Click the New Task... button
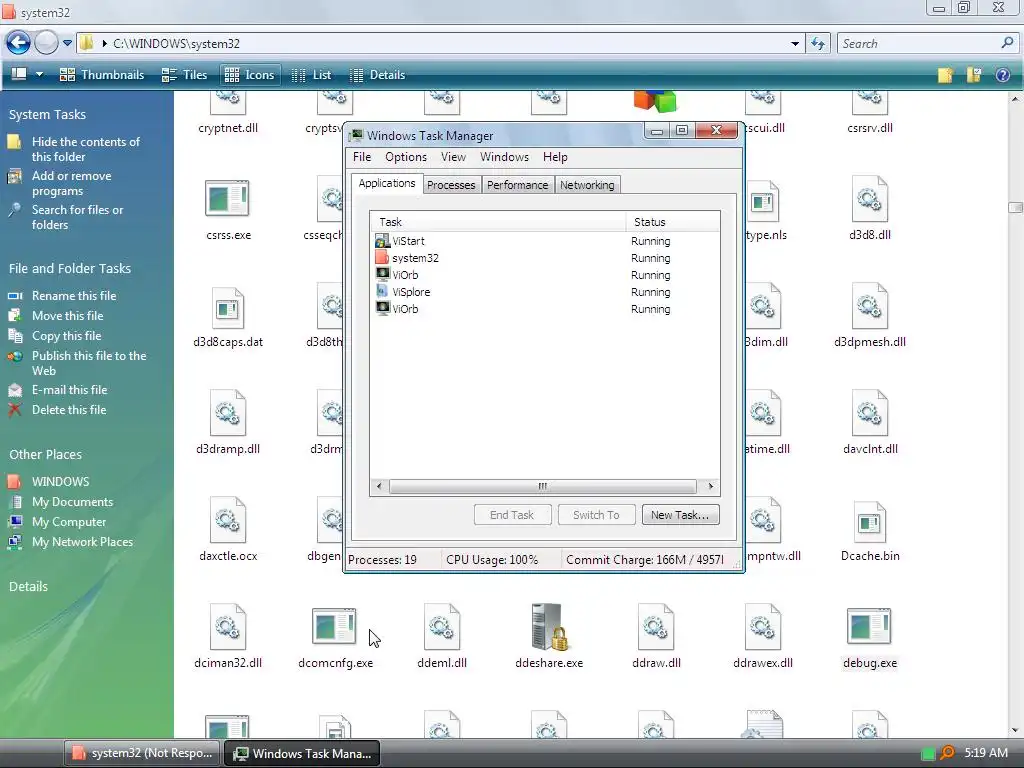Viewport: 1024px width, 768px height. (x=680, y=515)
